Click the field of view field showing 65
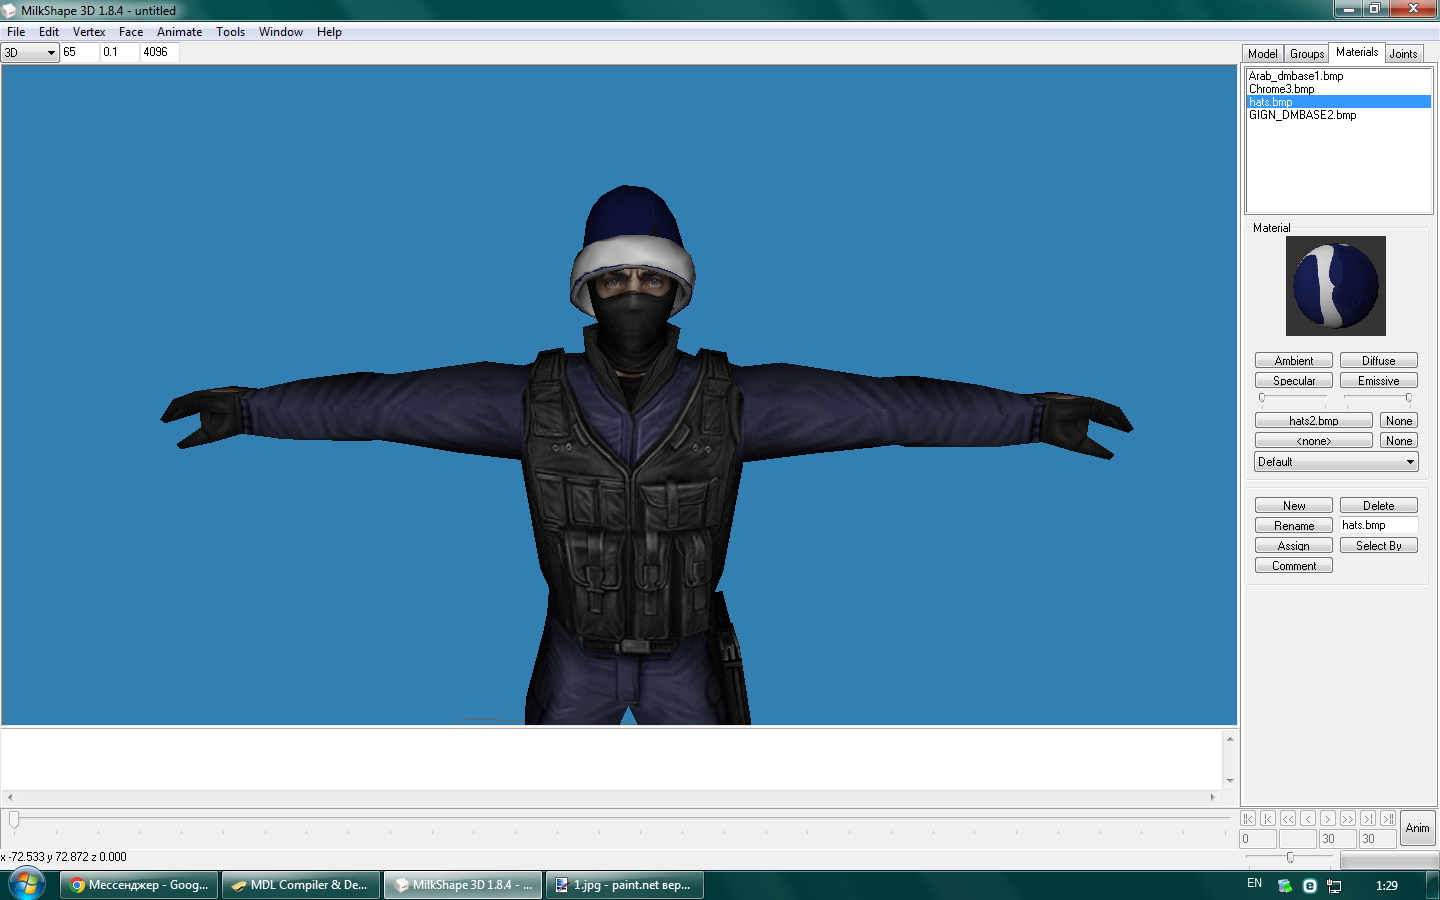1440x900 pixels. (80, 53)
